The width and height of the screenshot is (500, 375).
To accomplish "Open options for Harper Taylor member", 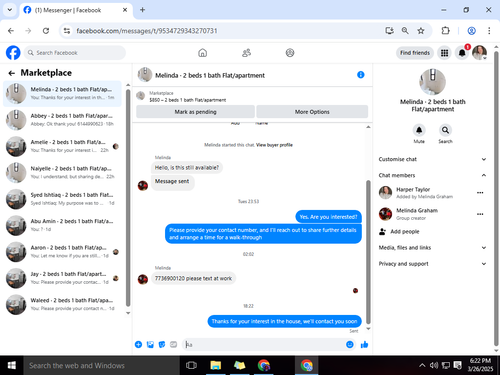I will (x=480, y=193).
